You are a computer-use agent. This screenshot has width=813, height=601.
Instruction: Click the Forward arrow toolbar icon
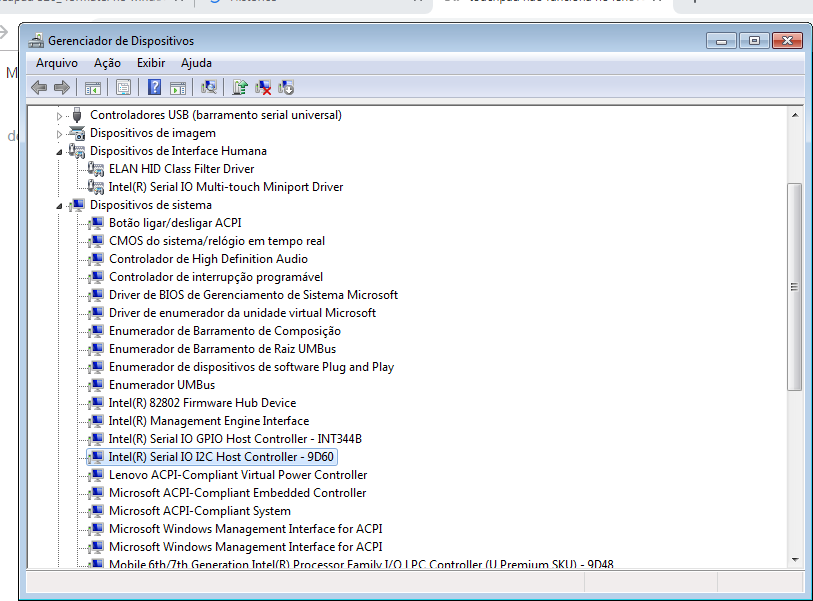pos(62,87)
